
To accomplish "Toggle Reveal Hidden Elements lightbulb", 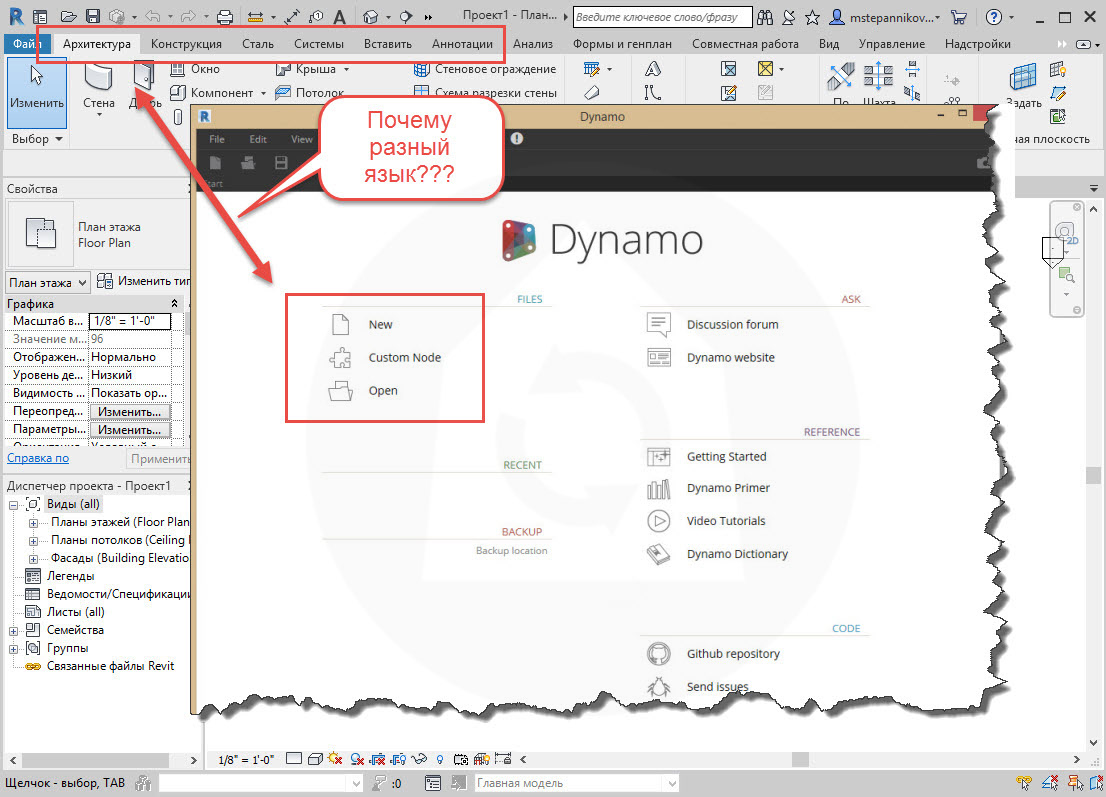I will pos(440,759).
